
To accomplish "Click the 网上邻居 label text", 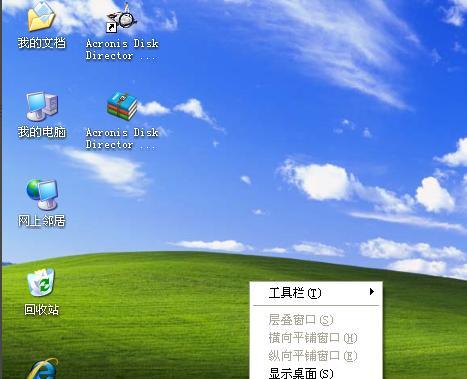I will tap(42, 221).
